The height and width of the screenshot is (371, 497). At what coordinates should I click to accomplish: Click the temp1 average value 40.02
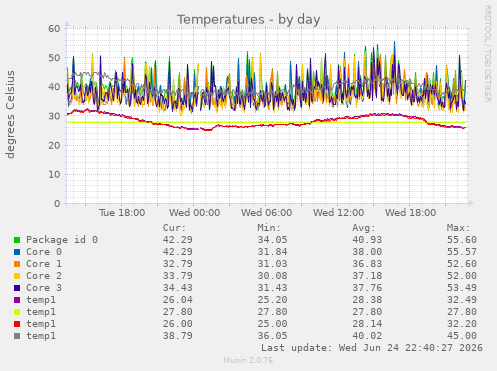pos(367,336)
